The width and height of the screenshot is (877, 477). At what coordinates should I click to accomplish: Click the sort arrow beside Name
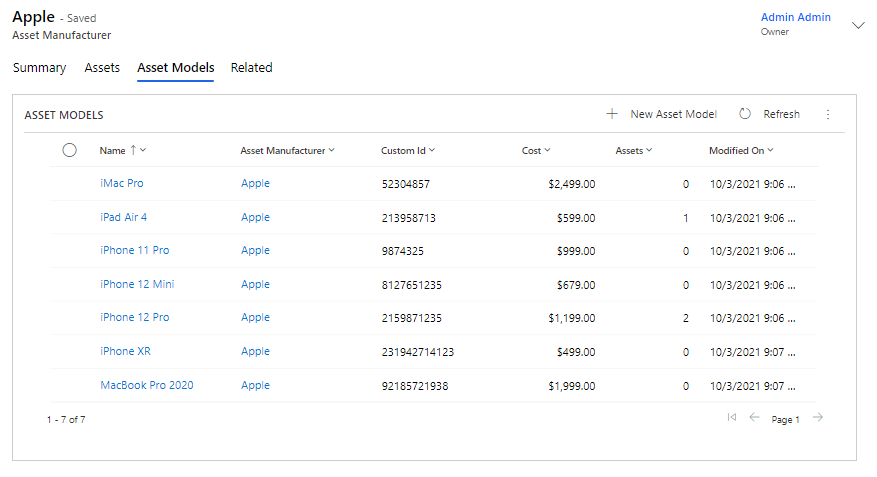(x=133, y=150)
